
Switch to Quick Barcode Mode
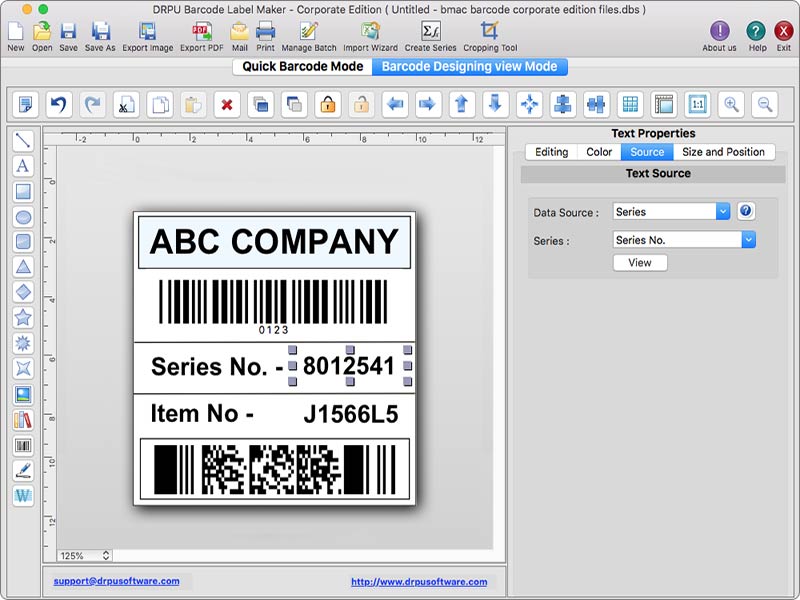303,67
